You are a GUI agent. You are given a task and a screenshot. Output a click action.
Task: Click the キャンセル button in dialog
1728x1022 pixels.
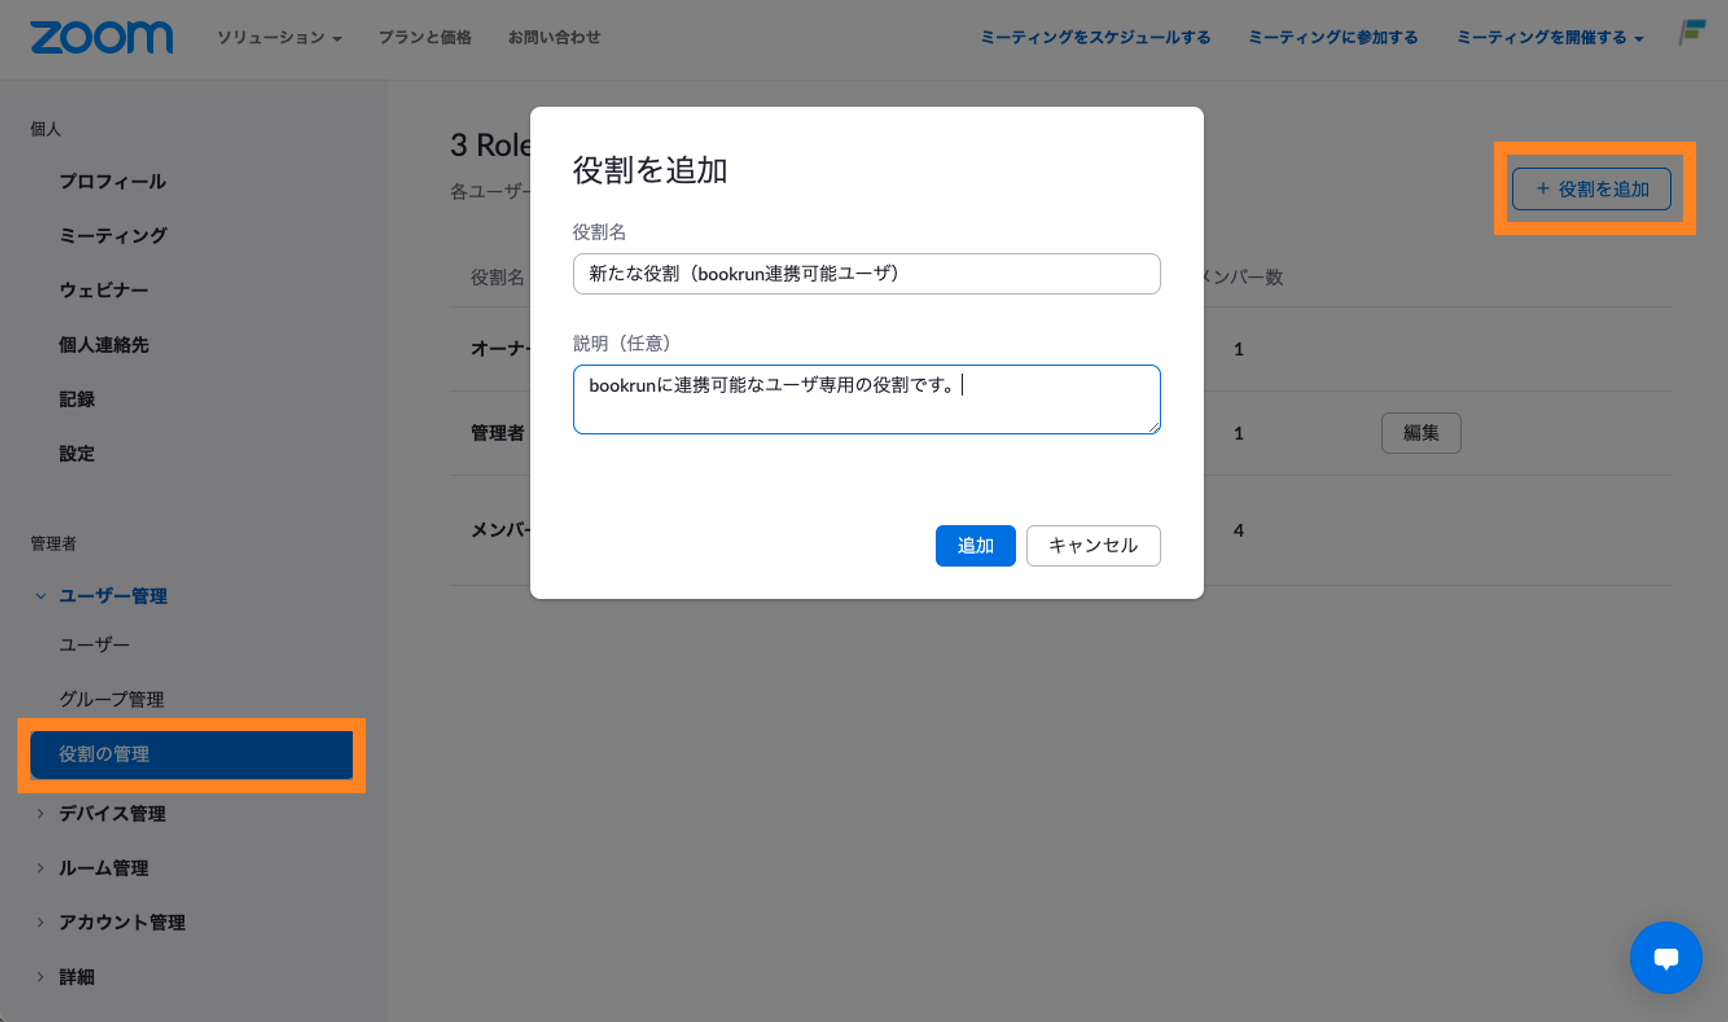click(1093, 546)
